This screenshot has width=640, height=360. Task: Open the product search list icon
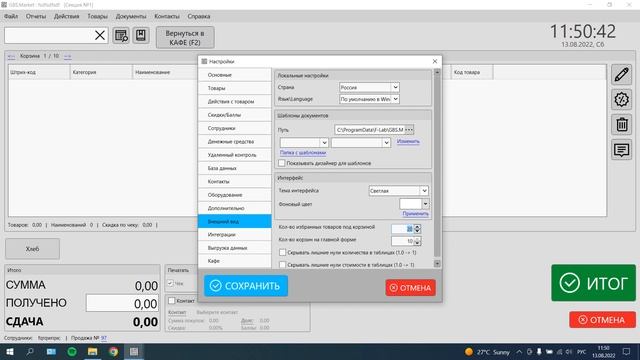click(121, 36)
